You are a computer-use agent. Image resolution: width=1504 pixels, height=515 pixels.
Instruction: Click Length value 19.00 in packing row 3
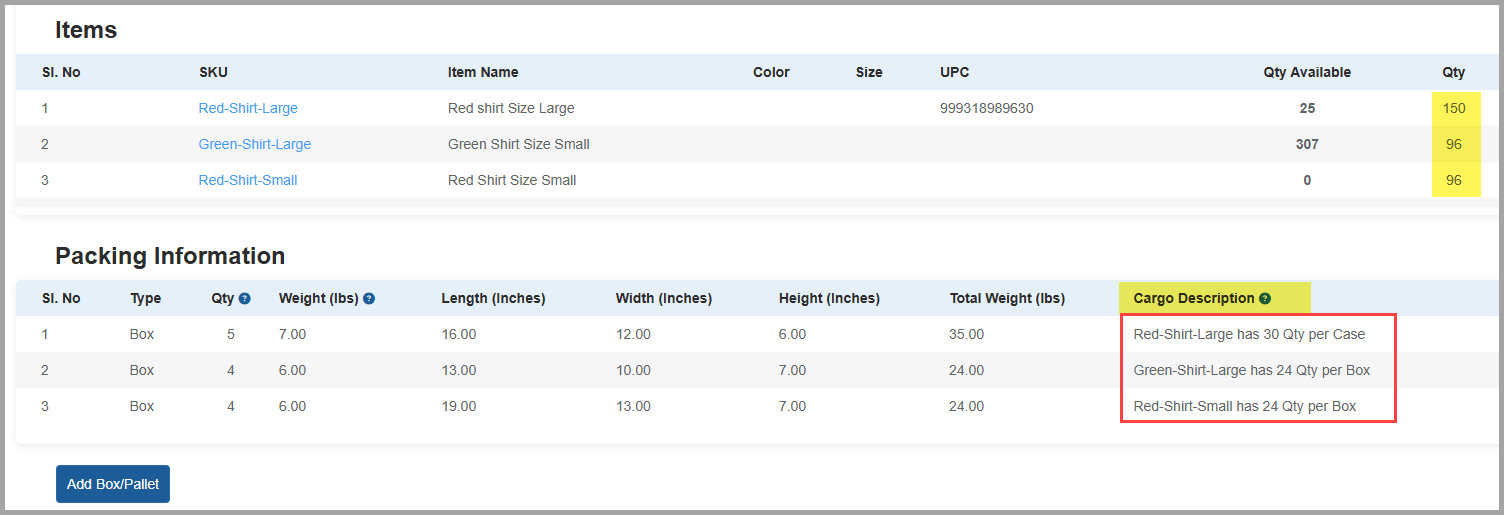(459, 406)
